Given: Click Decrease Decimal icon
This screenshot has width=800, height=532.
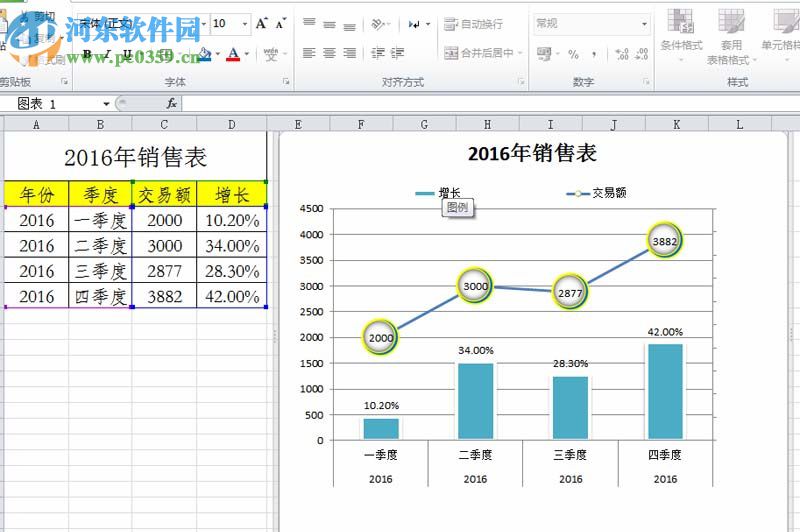Looking at the screenshot, I should [x=641, y=54].
